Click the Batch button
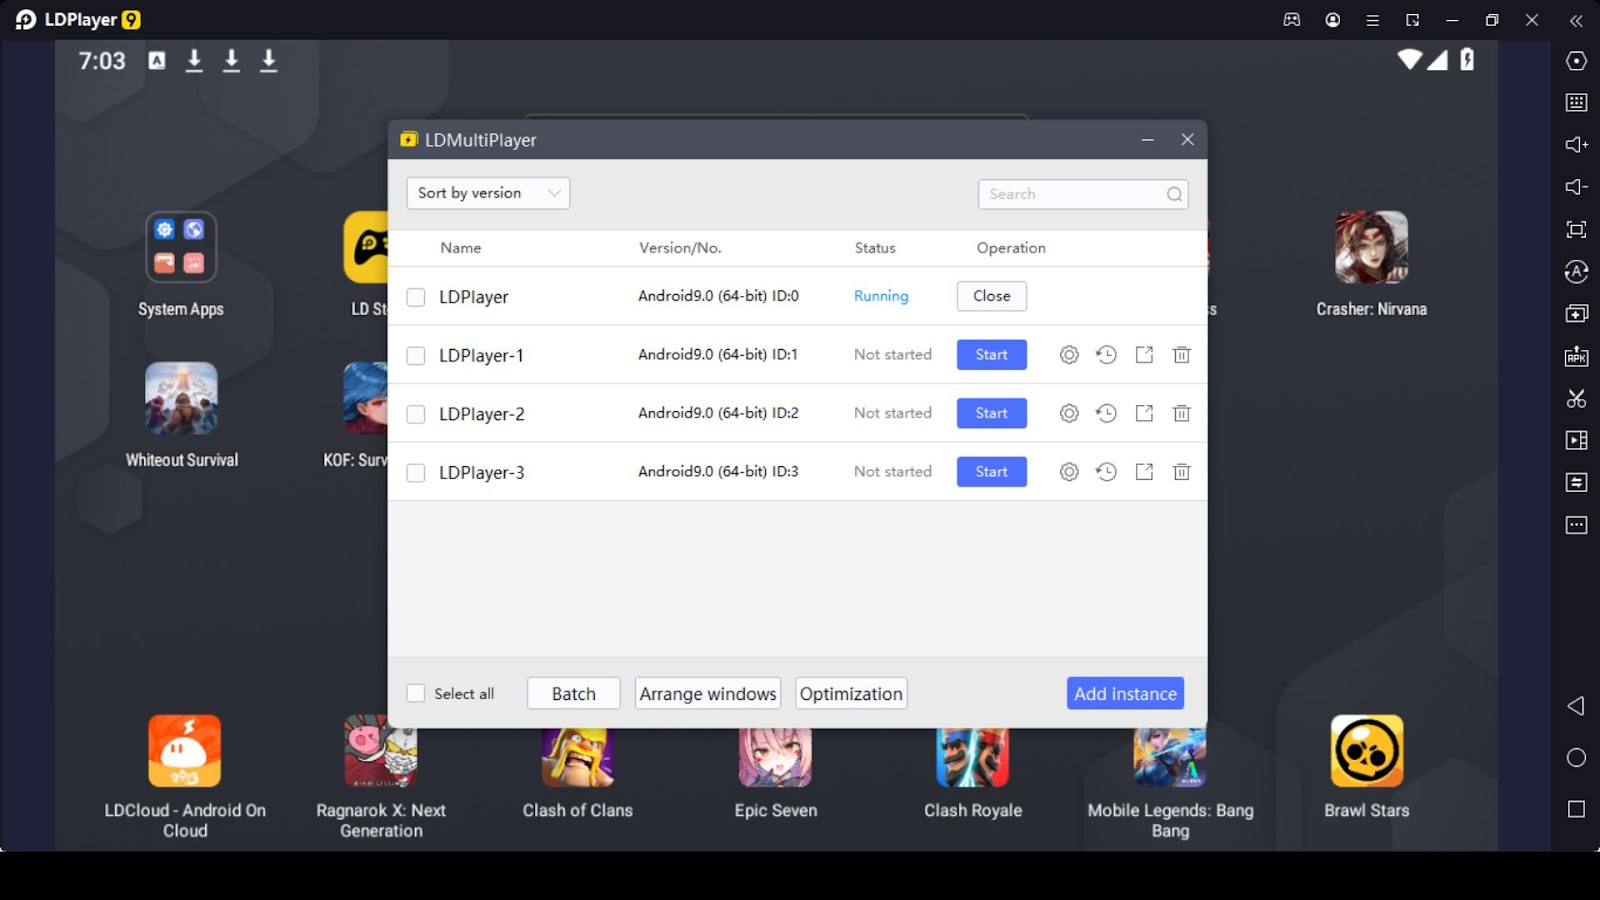Viewport: 1600px width, 900px height. pyautogui.click(x=574, y=693)
